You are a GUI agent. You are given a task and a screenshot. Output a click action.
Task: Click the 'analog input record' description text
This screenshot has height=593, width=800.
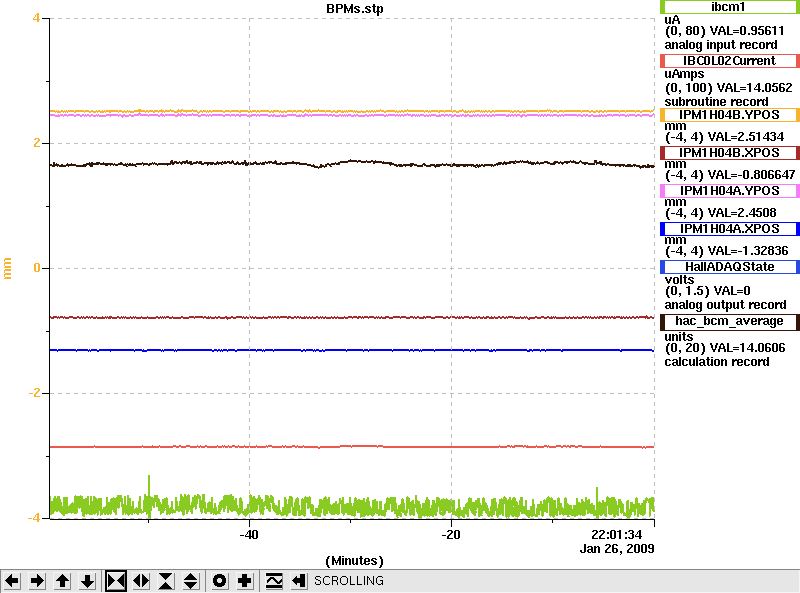tap(720, 45)
